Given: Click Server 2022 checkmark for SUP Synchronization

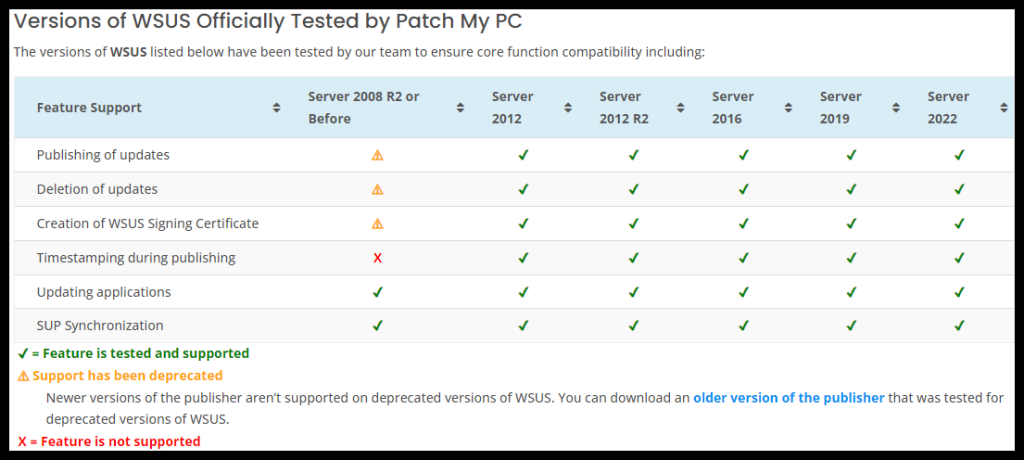Looking at the screenshot, I should point(959,325).
